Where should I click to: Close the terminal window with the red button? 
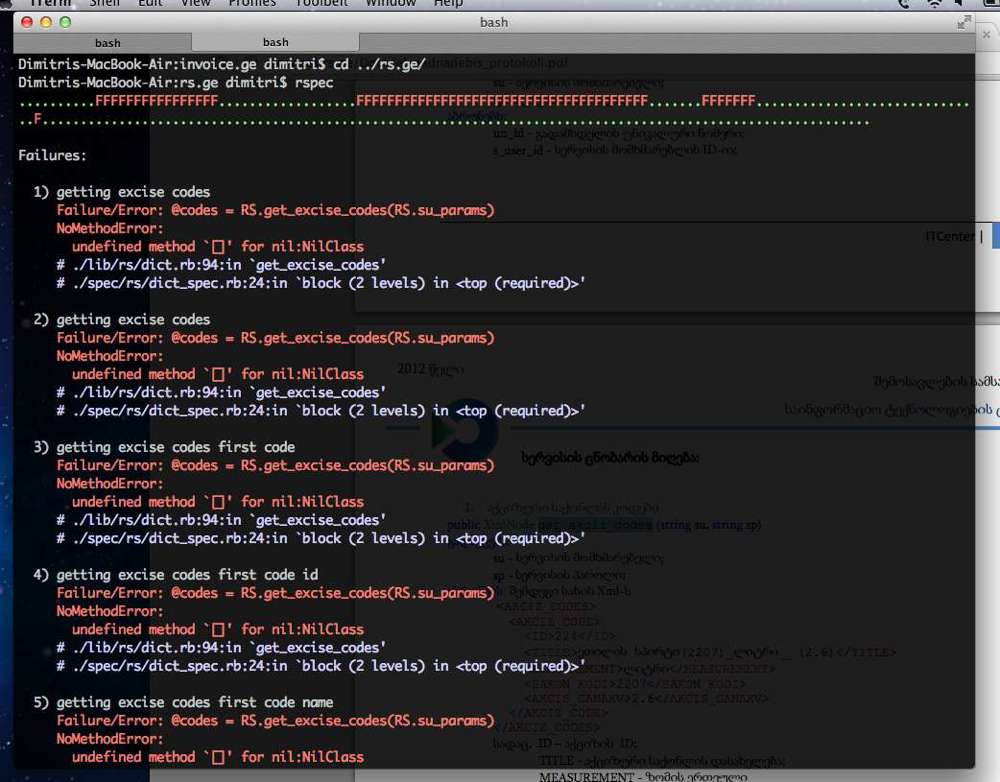[x=28, y=21]
